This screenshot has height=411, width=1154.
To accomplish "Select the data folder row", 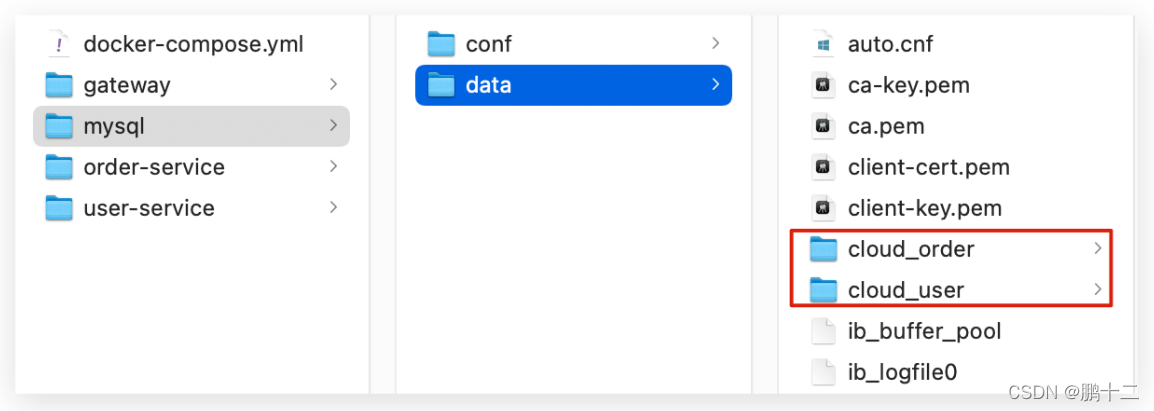I will [x=573, y=85].
